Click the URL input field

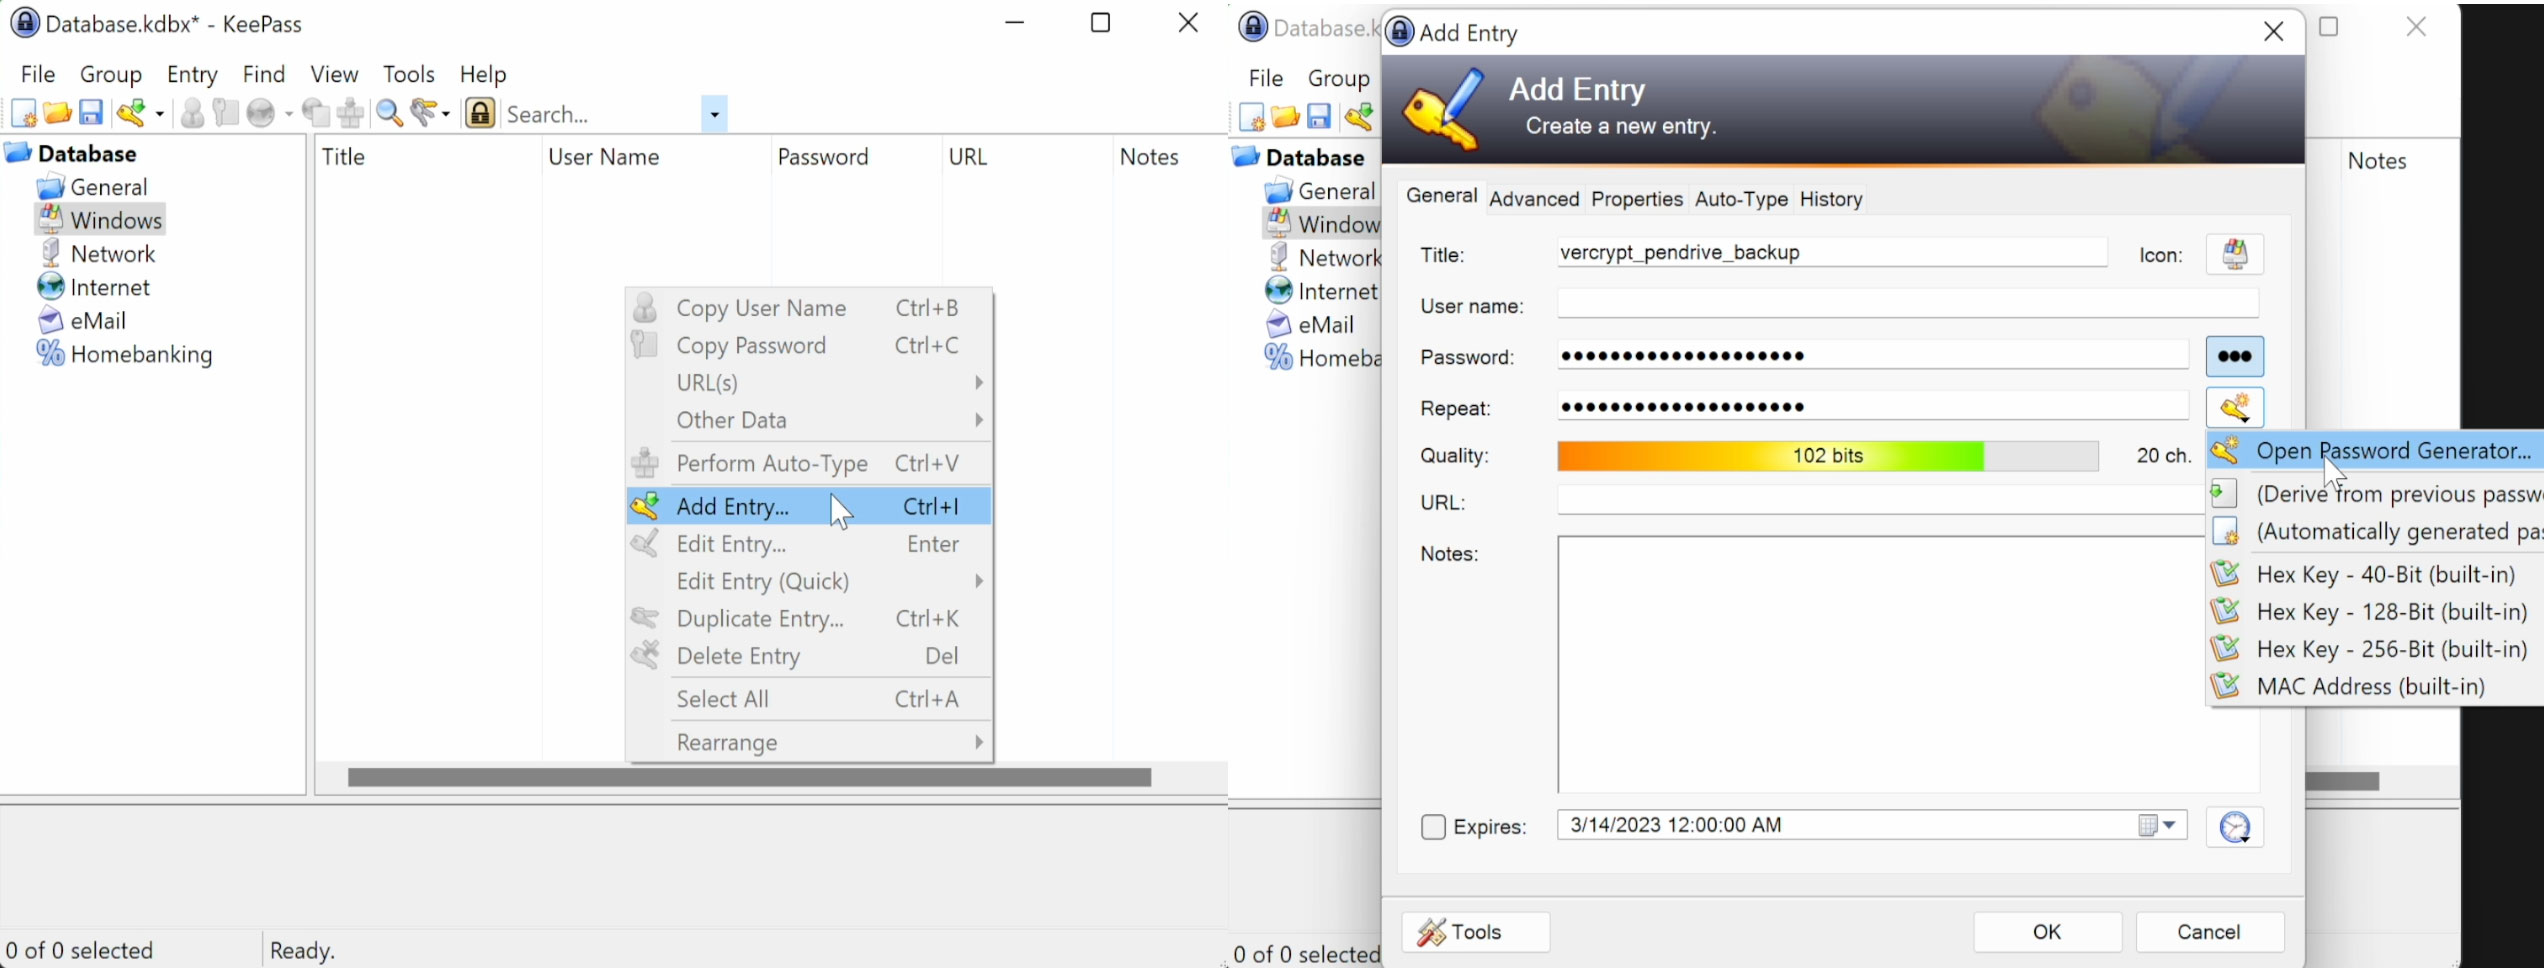tap(1881, 501)
